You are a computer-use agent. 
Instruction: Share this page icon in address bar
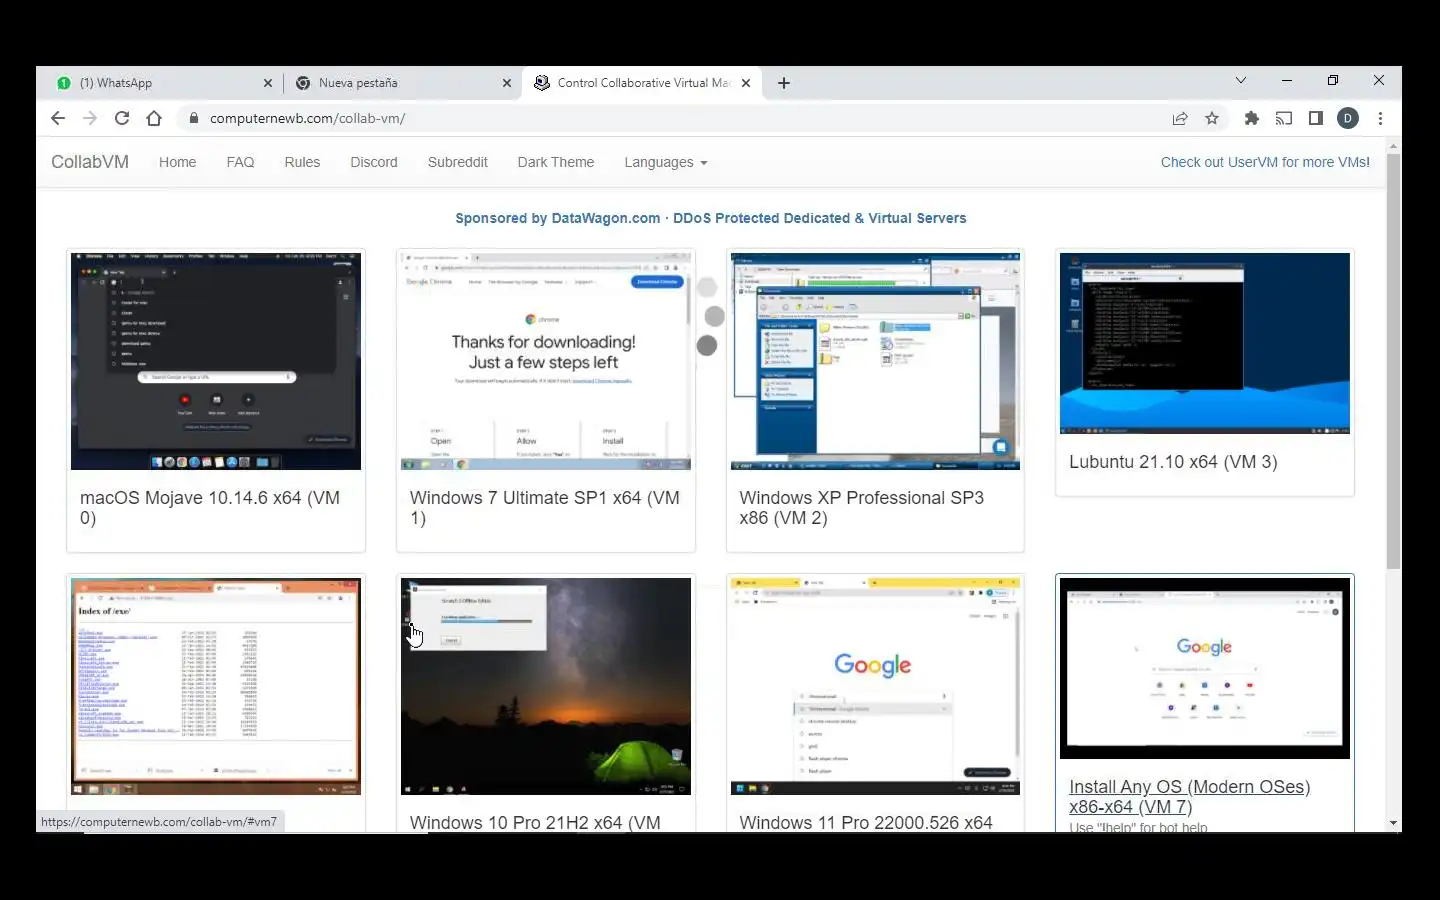pos(1180,118)
